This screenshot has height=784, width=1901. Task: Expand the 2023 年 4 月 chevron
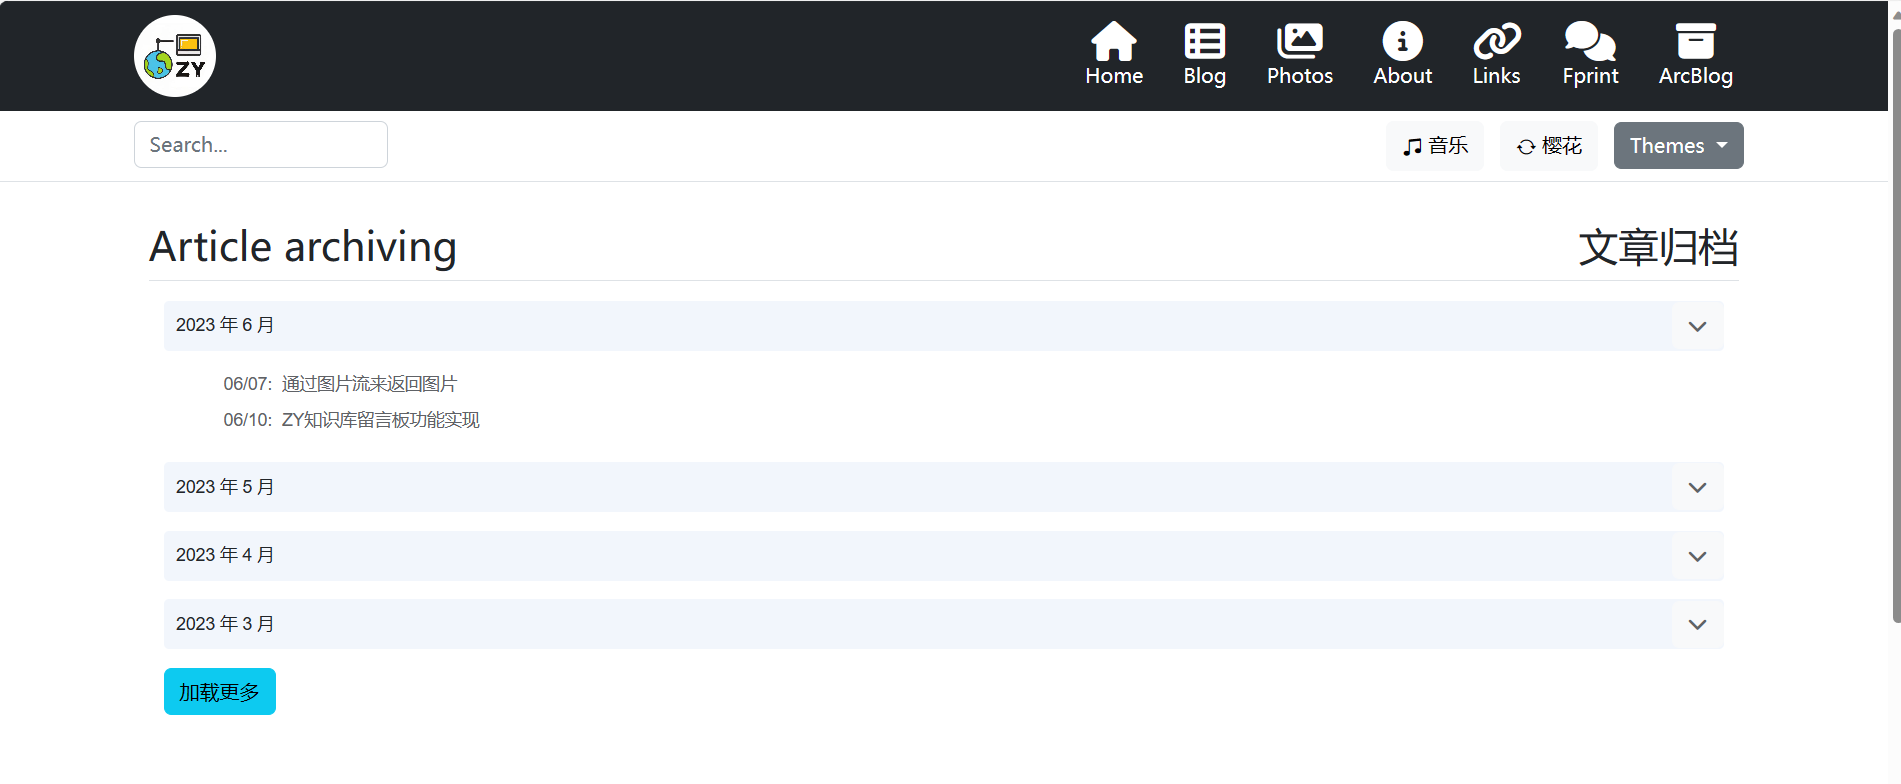point(1697,557)
